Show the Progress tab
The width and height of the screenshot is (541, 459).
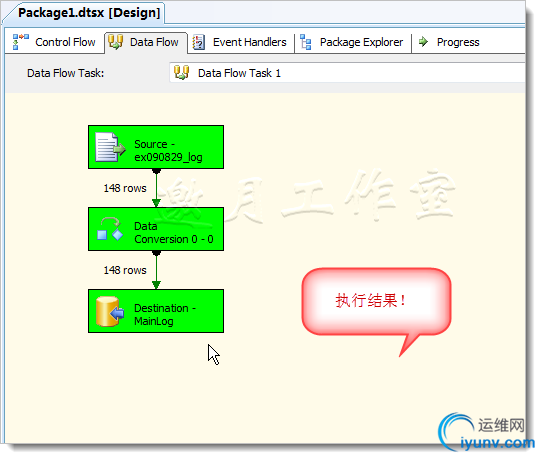click(450, 42)
